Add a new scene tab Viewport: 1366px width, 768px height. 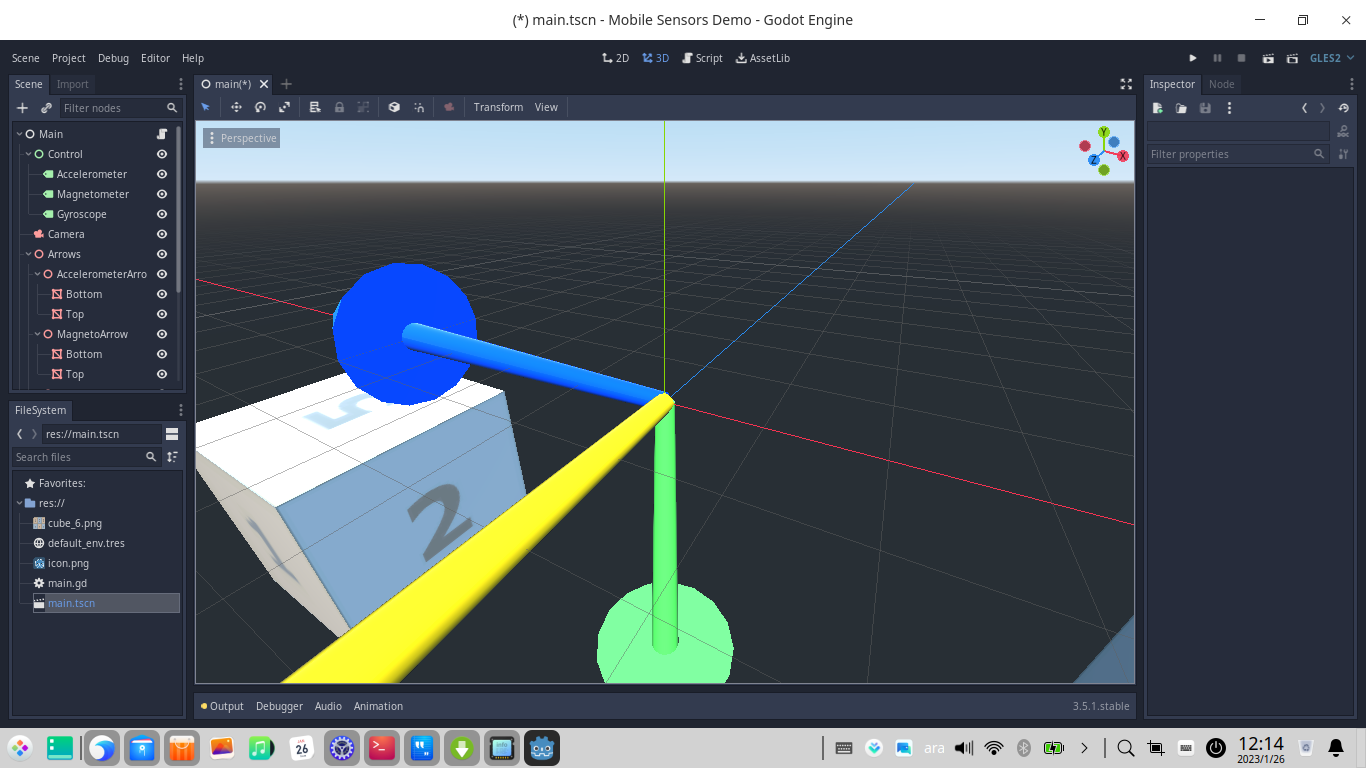(287, 84)
